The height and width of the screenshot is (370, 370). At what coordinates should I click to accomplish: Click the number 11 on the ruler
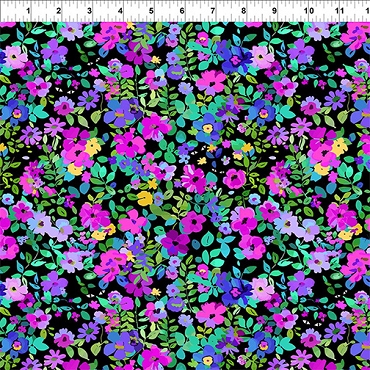coord(340,11)
